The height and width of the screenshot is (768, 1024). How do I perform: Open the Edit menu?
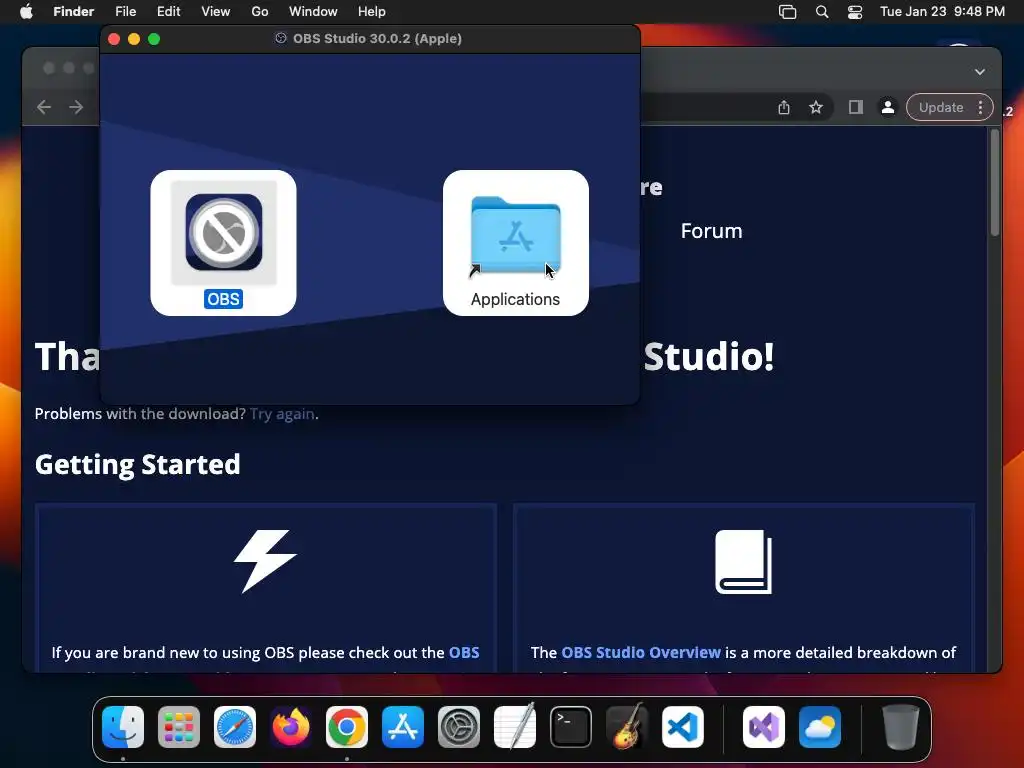[168, 12]
